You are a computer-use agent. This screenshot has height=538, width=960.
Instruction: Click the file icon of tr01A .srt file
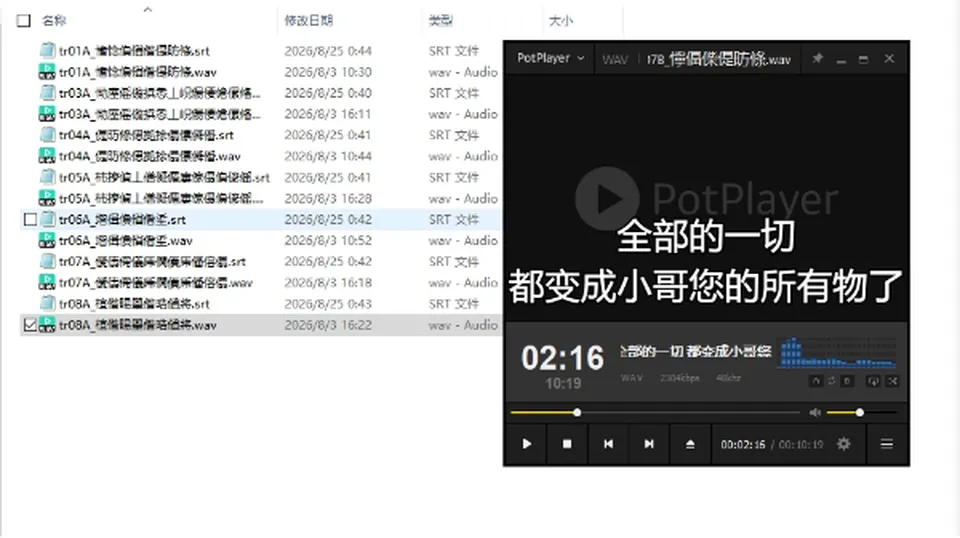[47, 50]
